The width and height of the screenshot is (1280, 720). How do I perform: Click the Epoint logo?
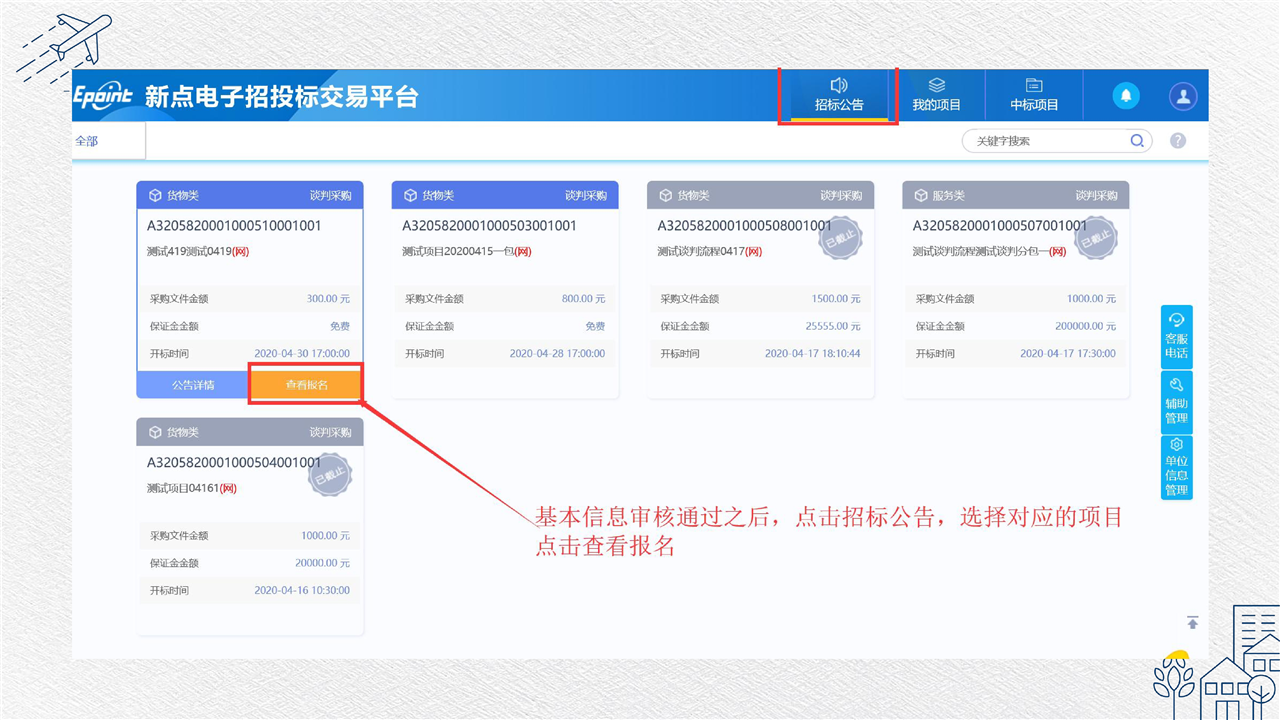[x=104, y=96]
